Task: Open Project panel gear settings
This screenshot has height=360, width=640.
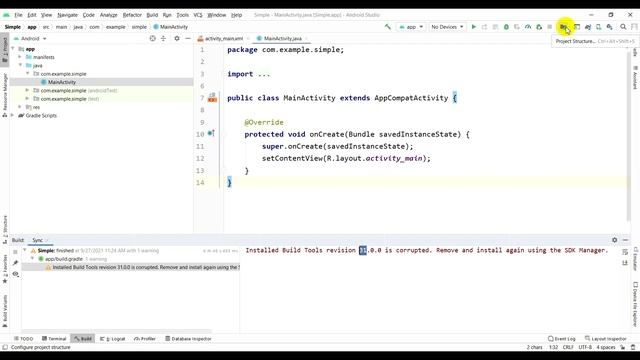Action: pyautogui.click(x=177, y=38)
